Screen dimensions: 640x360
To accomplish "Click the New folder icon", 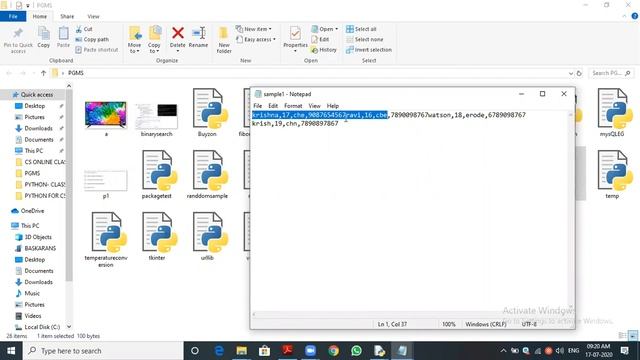I will (224, 33).
